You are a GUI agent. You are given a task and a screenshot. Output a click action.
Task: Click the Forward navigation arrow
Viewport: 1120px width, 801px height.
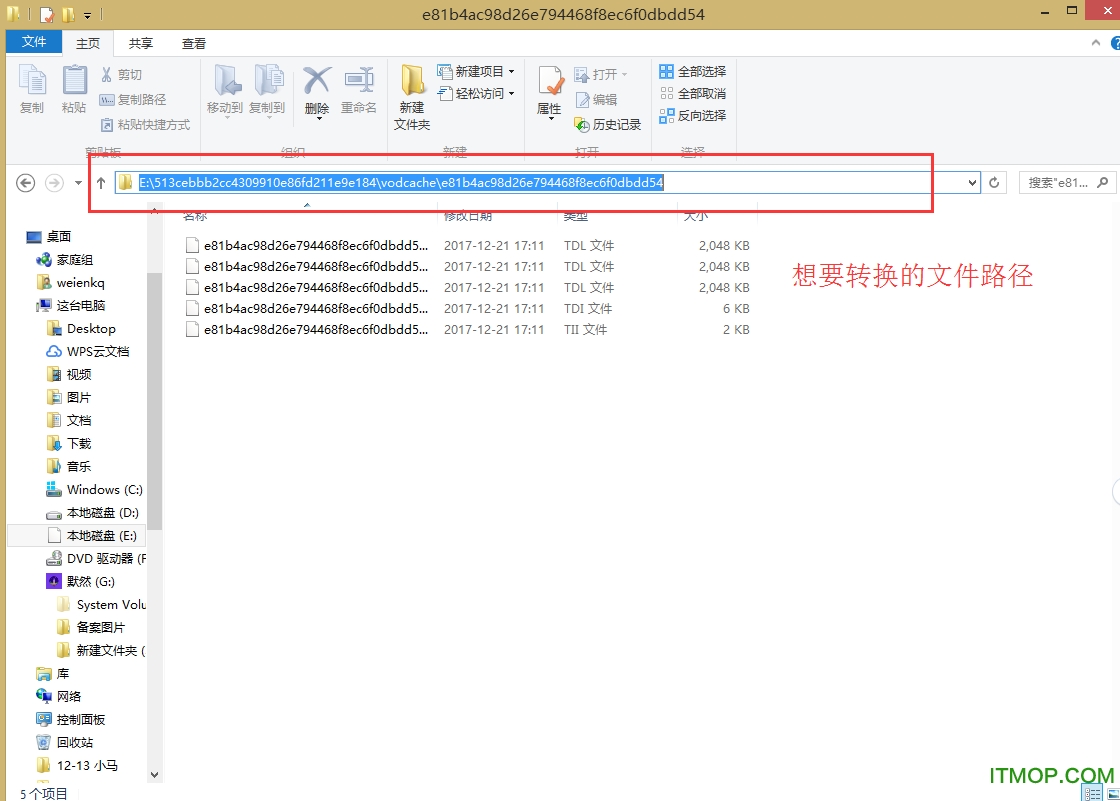[54, 183]
